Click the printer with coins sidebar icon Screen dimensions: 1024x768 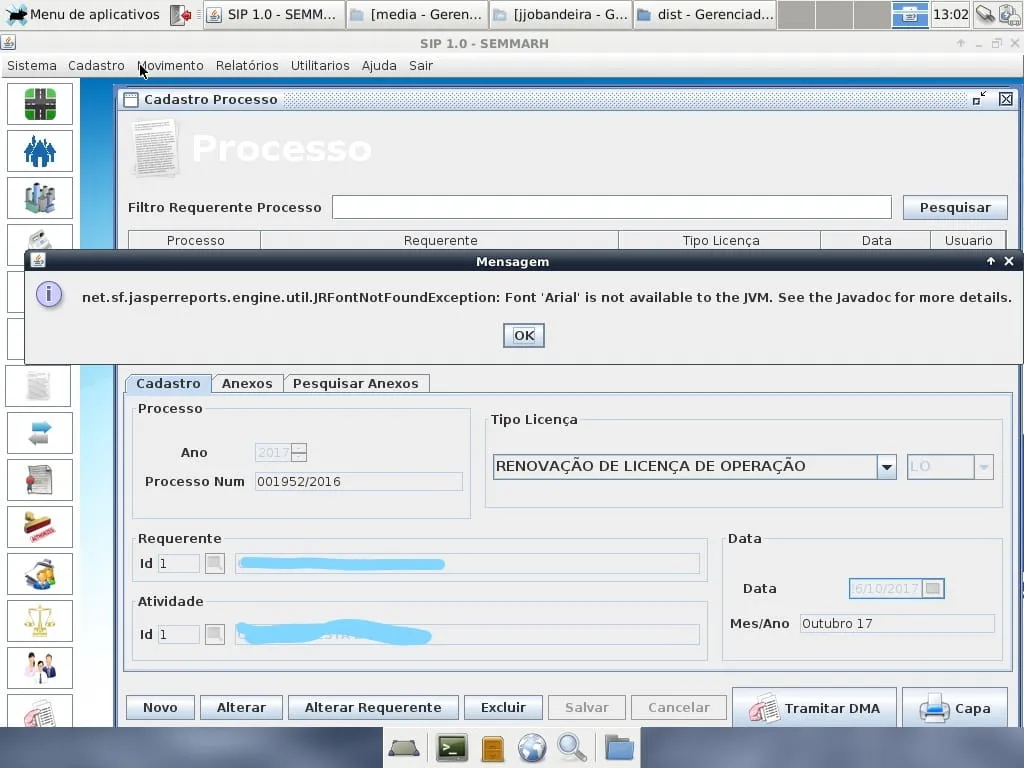click(x=40, y=574)
